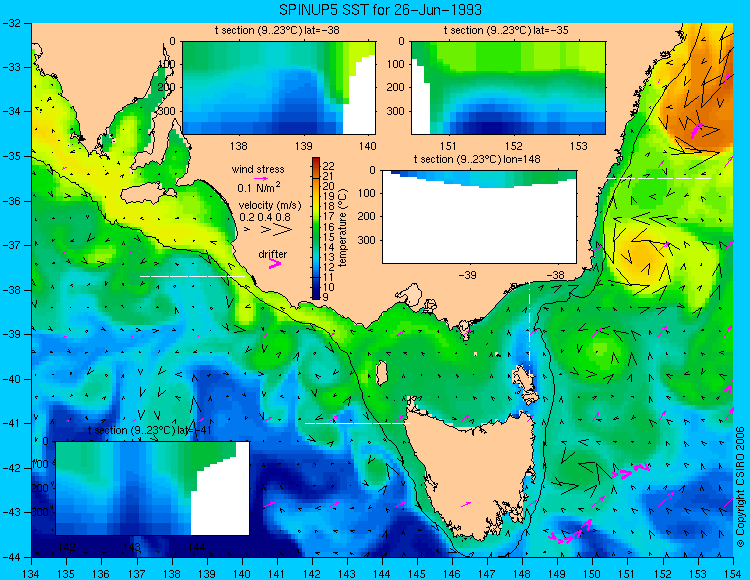Click the 15 tick on the color bar

click(x=329, y=237)
